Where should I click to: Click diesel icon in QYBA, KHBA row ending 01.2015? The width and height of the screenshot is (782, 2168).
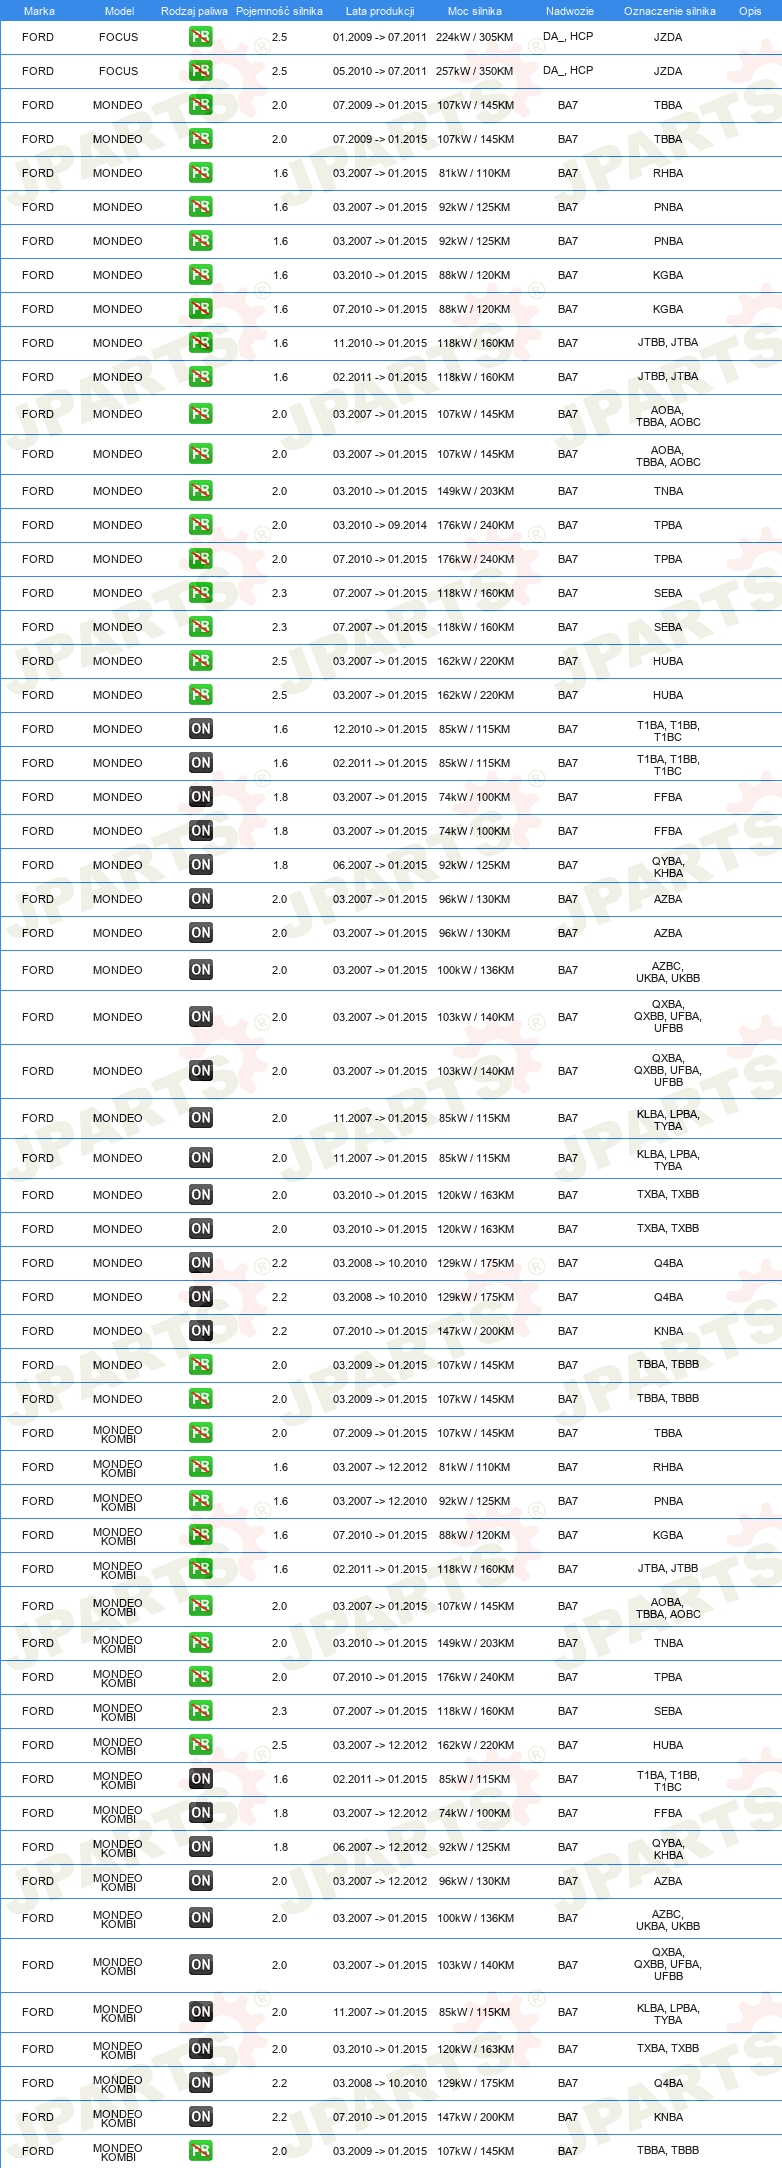click(x=200, y=865)
